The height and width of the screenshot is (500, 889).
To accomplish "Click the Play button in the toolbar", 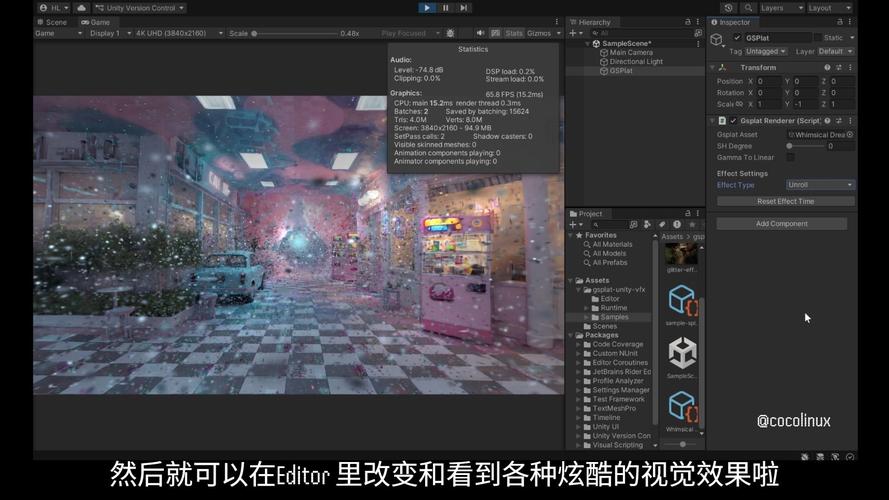I will [427, 8].
